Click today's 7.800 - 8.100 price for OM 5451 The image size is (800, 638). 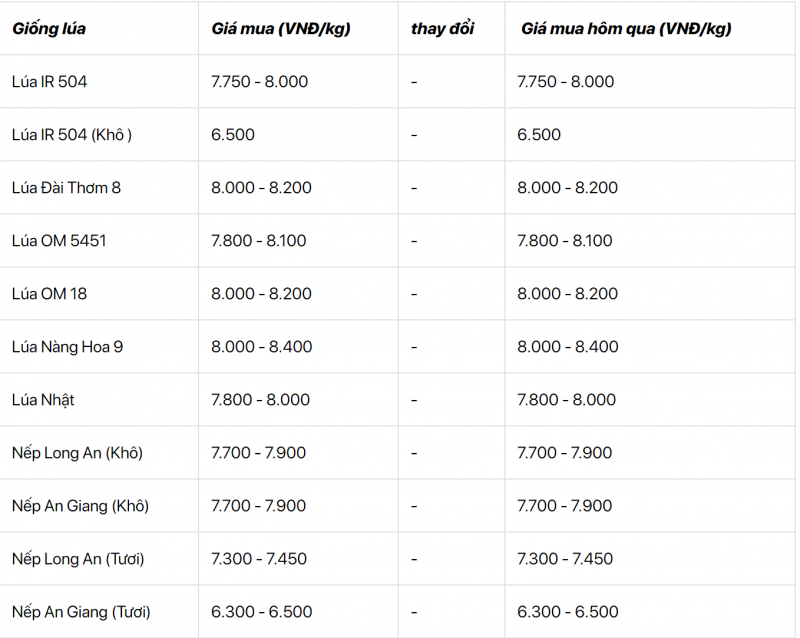259,241
